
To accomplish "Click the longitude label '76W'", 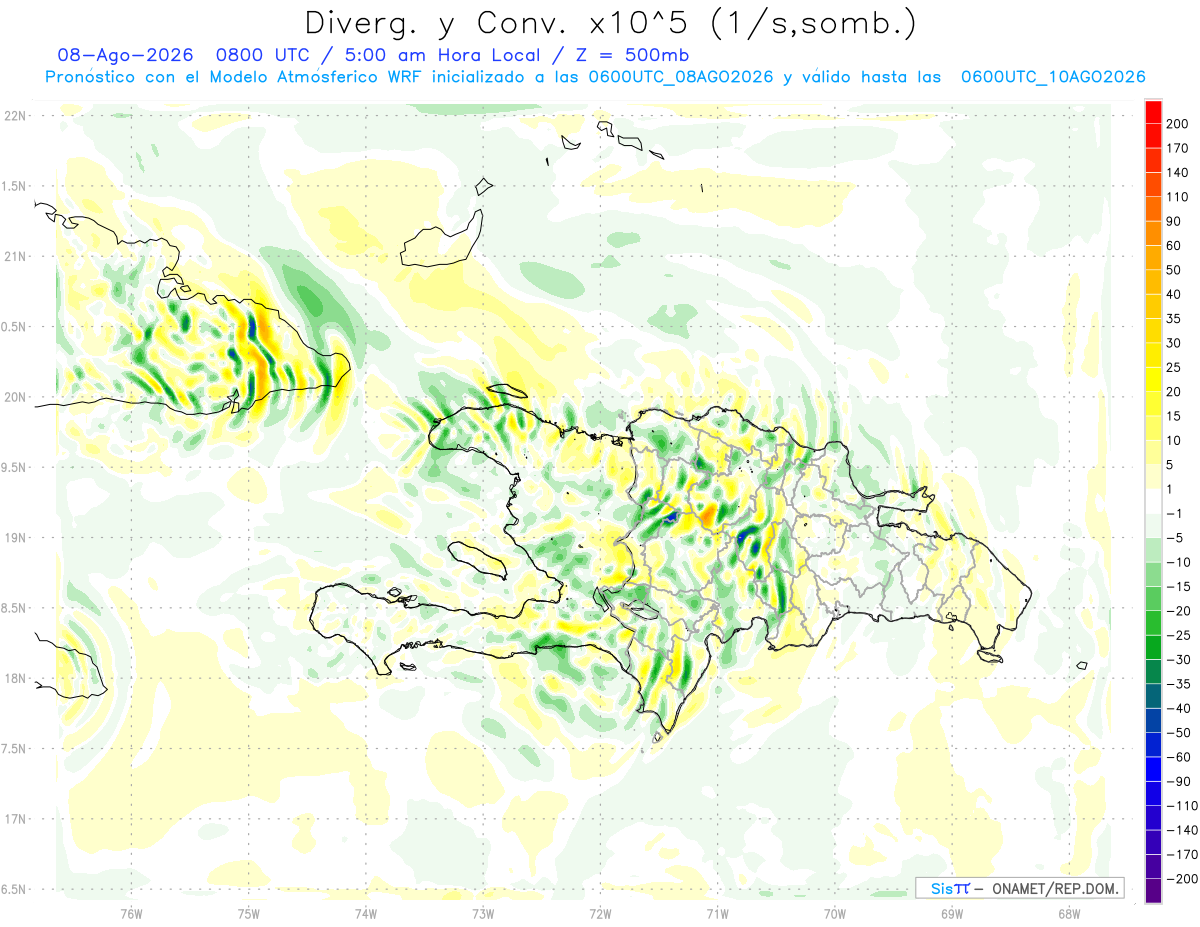I will pos(132,914).
